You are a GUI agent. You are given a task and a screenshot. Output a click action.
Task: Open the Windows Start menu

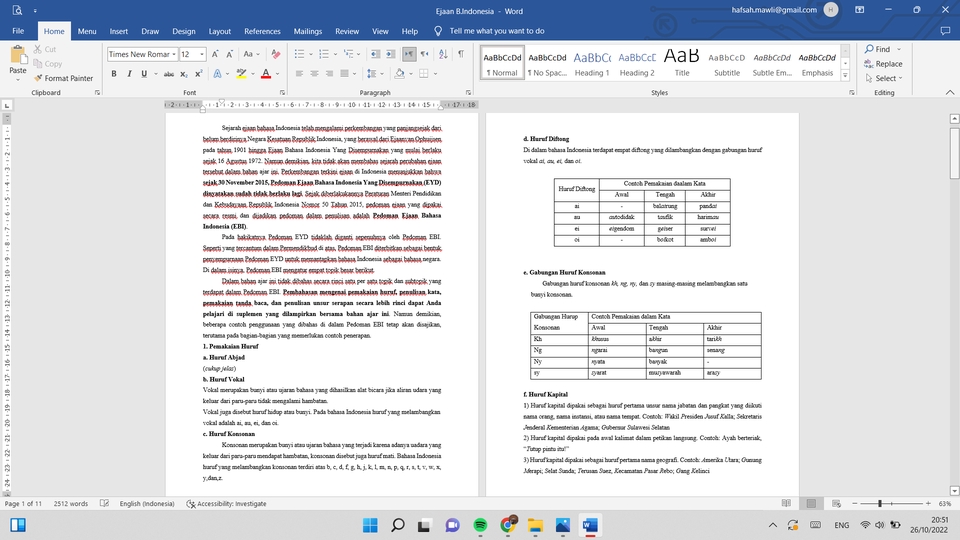click(370, 525)
